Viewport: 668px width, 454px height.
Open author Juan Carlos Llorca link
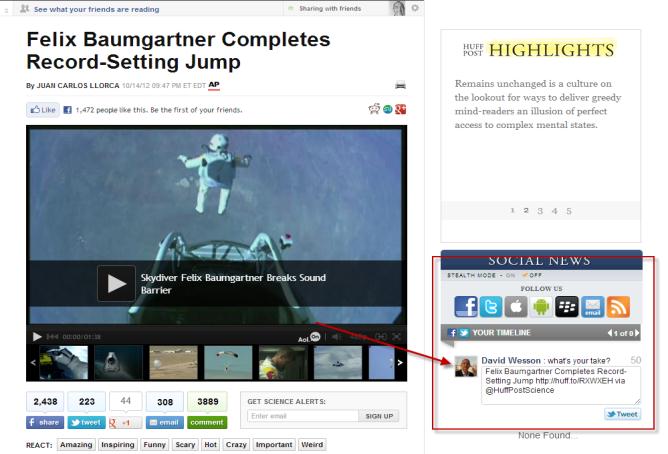point(78,86)
